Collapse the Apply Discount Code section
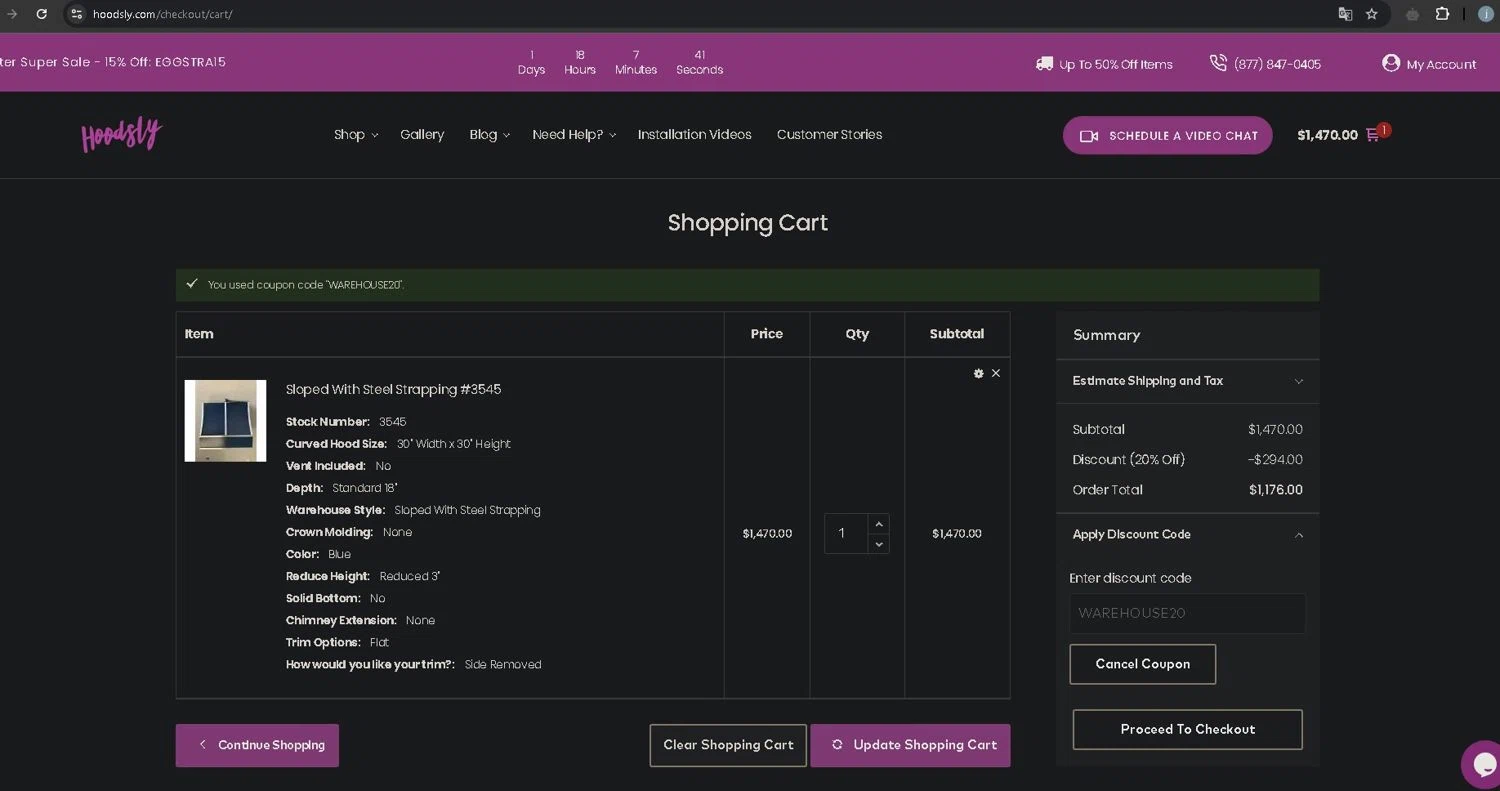This screenshot has height=791, width=1500. click(1187, 535)
